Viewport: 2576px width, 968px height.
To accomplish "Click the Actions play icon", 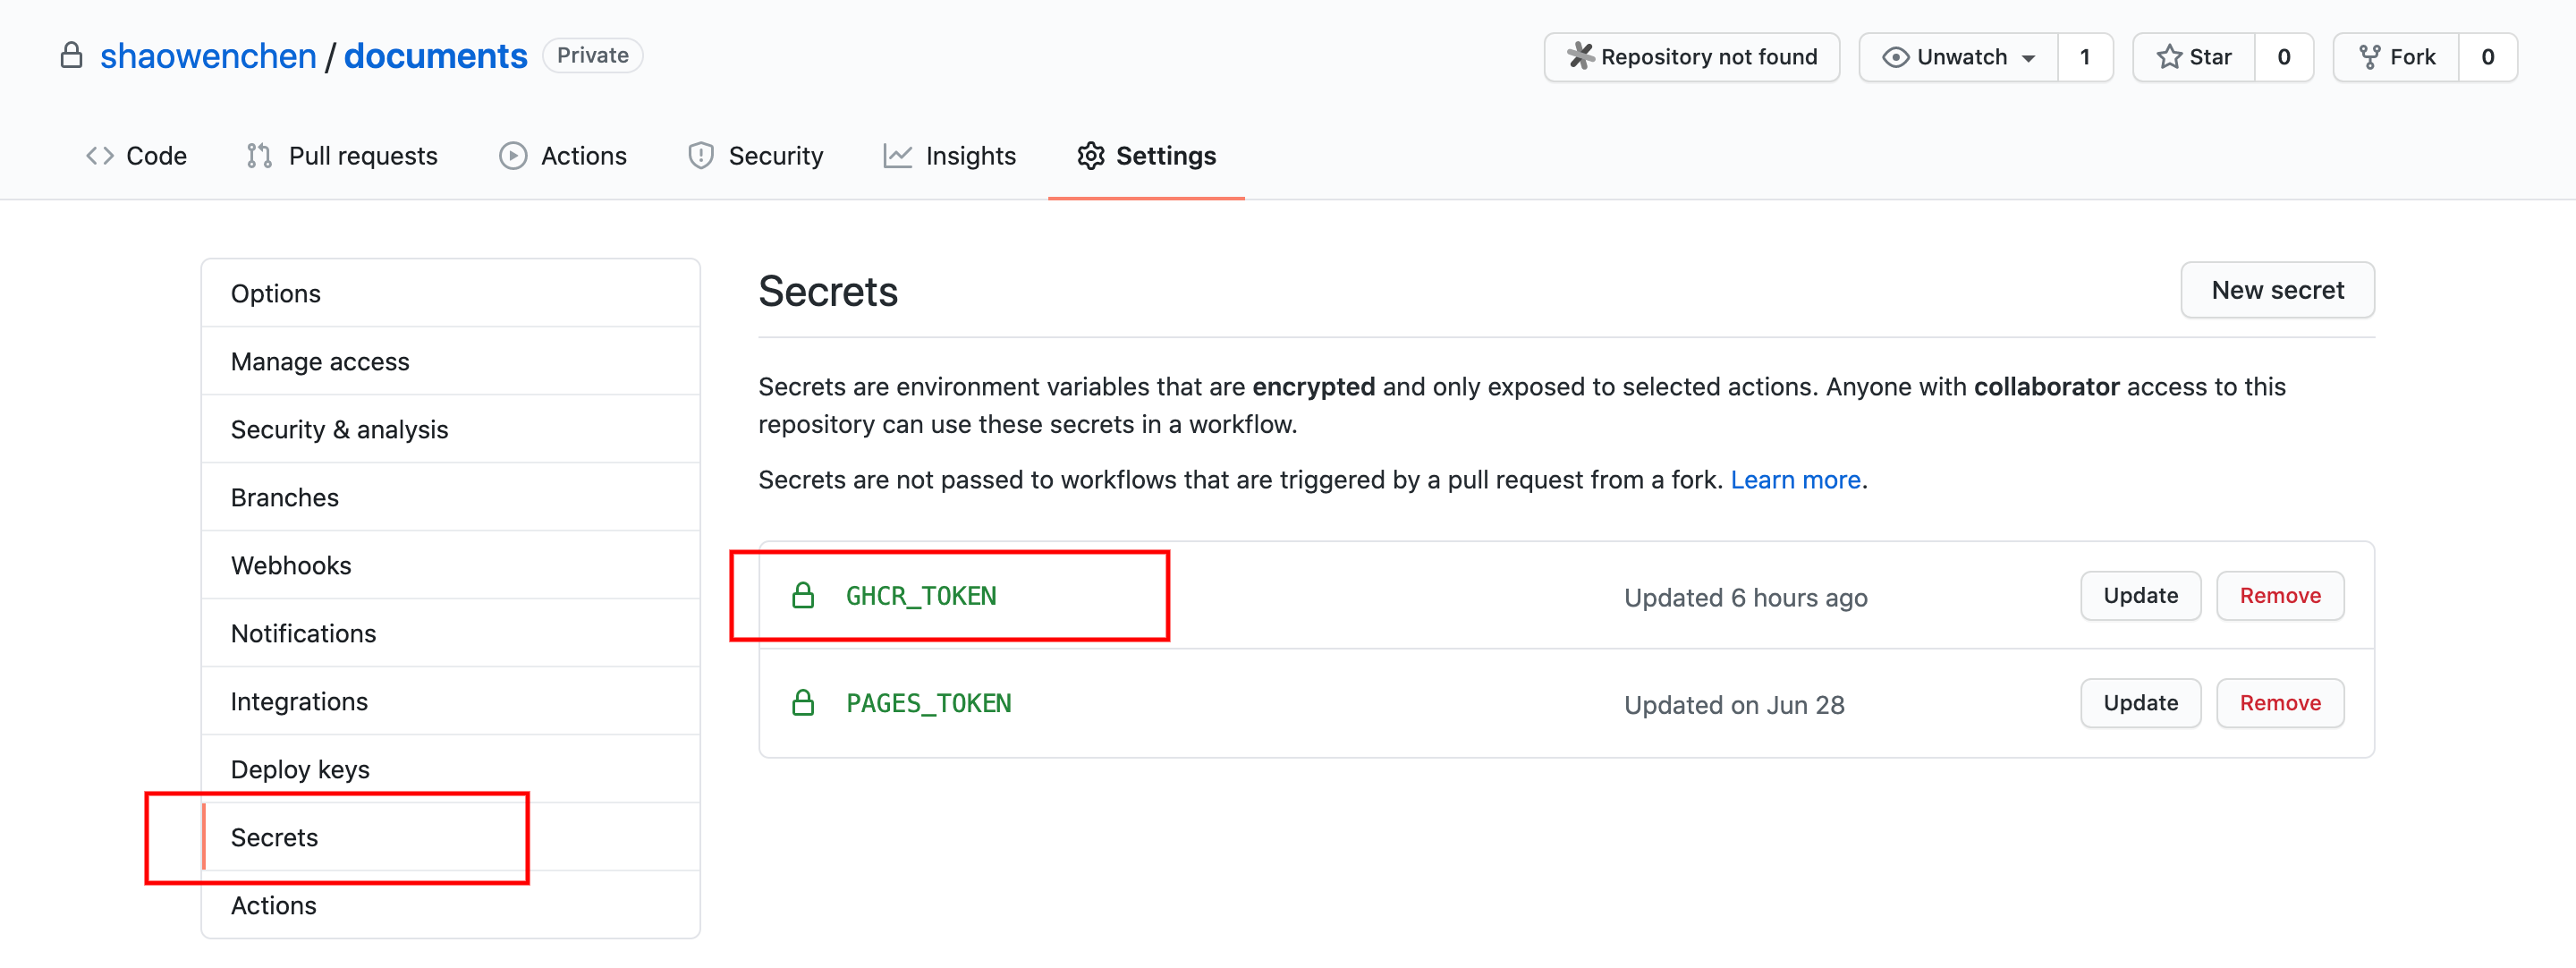I will [x=513, y=156].
